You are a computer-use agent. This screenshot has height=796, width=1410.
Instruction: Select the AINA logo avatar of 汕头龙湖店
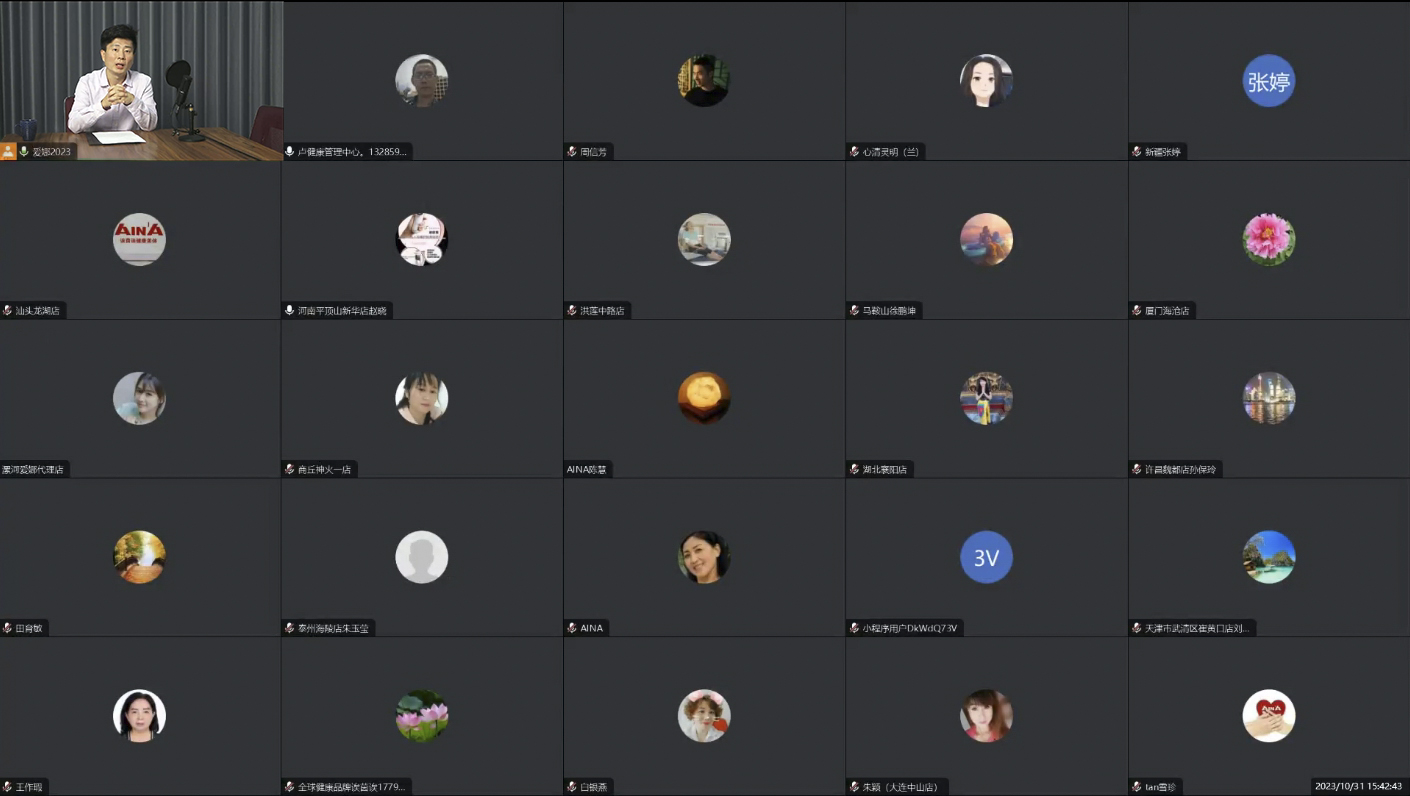[139, 239]
